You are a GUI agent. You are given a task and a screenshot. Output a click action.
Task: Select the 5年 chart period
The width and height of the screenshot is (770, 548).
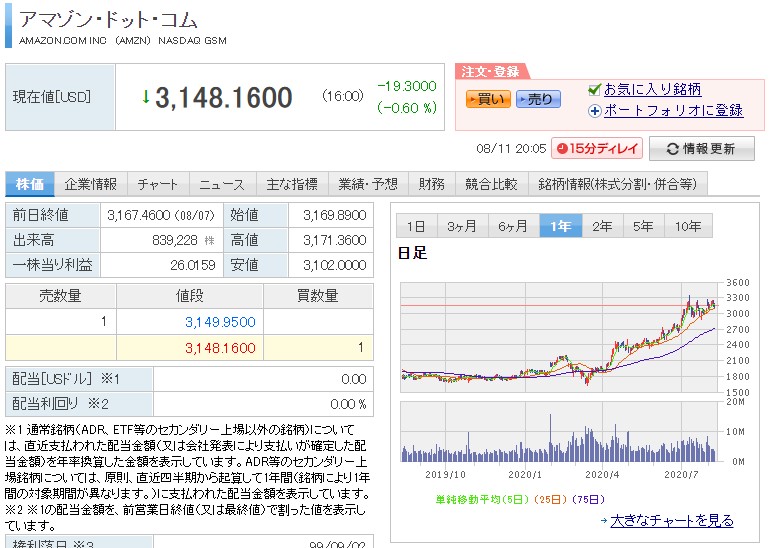coord(643,226)
